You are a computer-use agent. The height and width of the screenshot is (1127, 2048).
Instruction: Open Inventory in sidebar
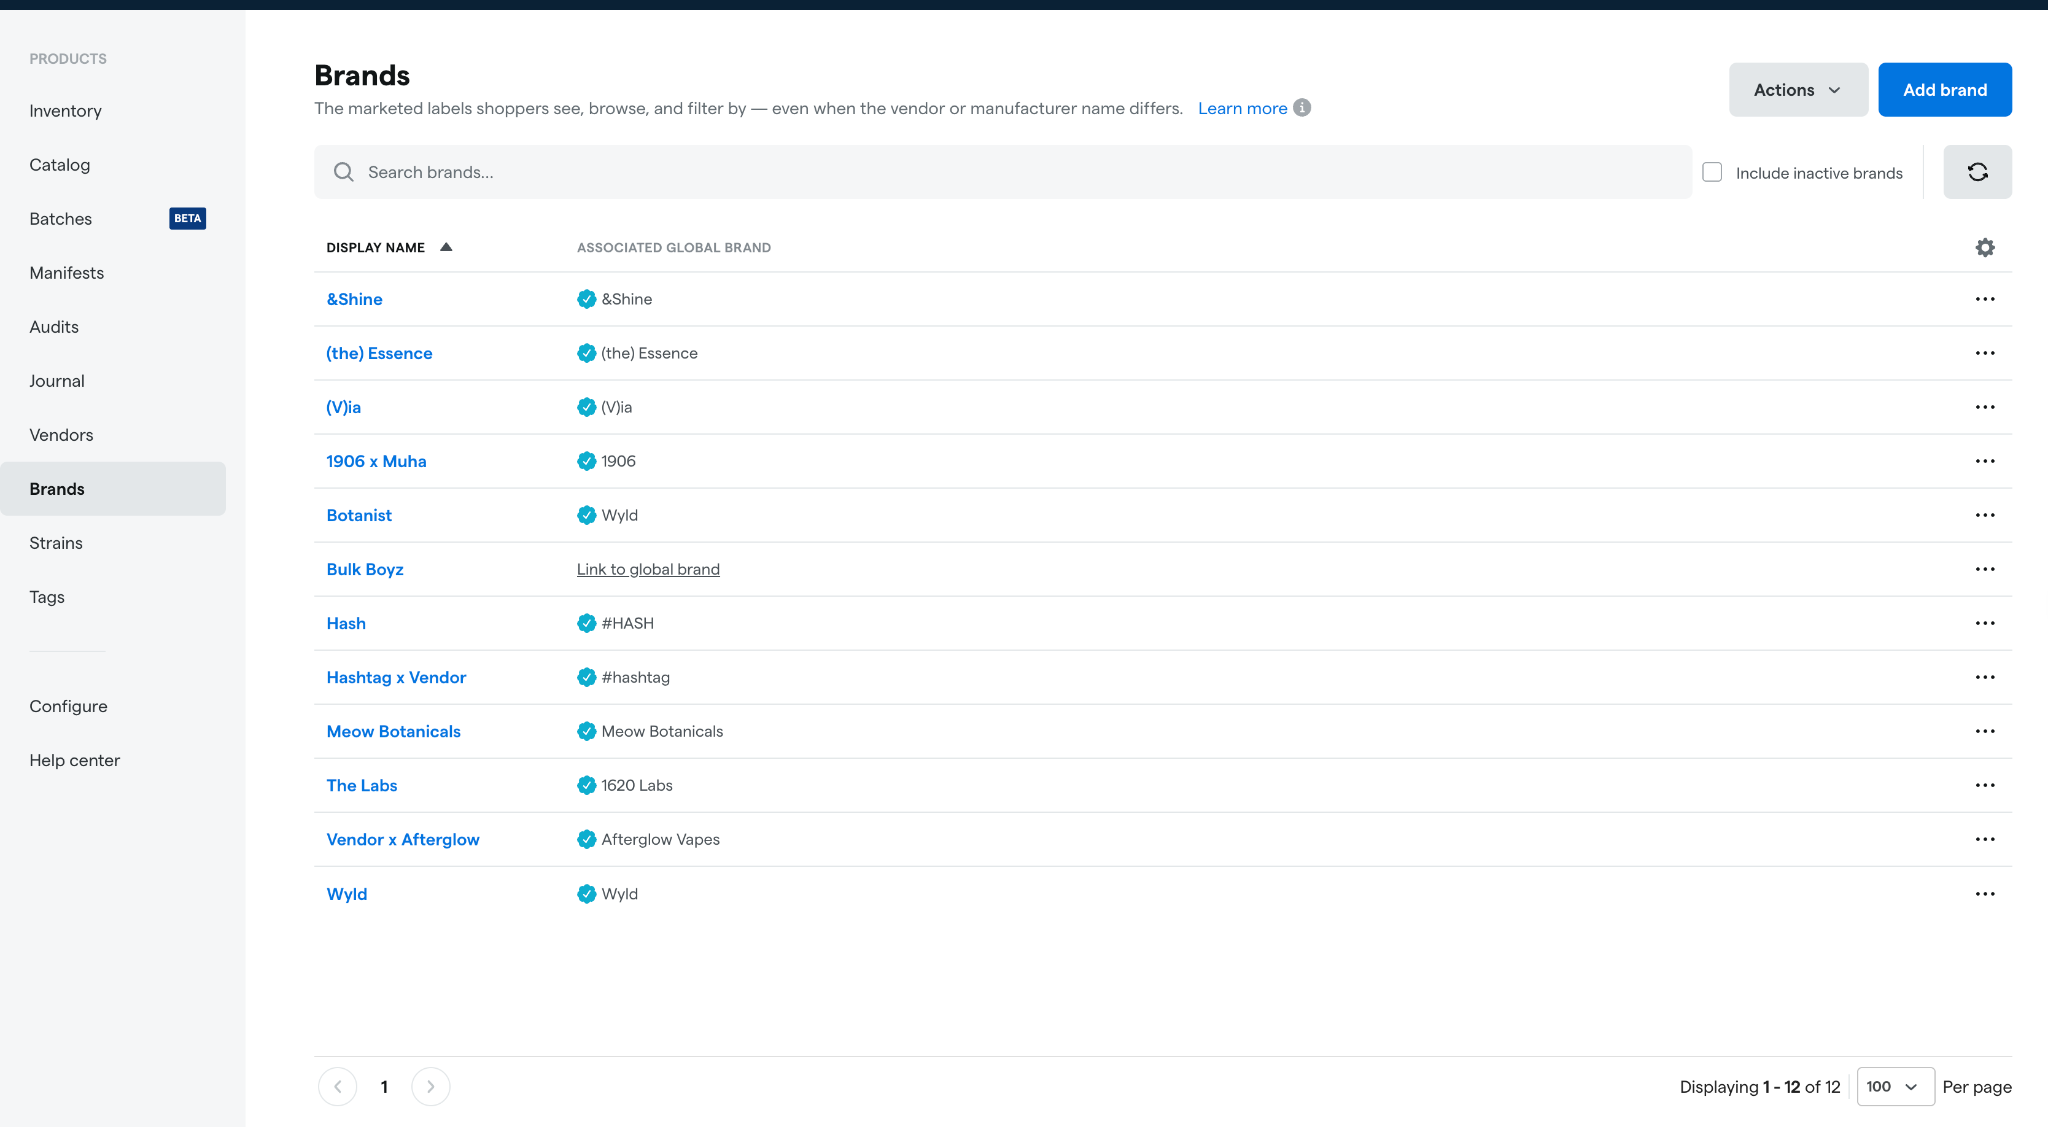(66, 111)
